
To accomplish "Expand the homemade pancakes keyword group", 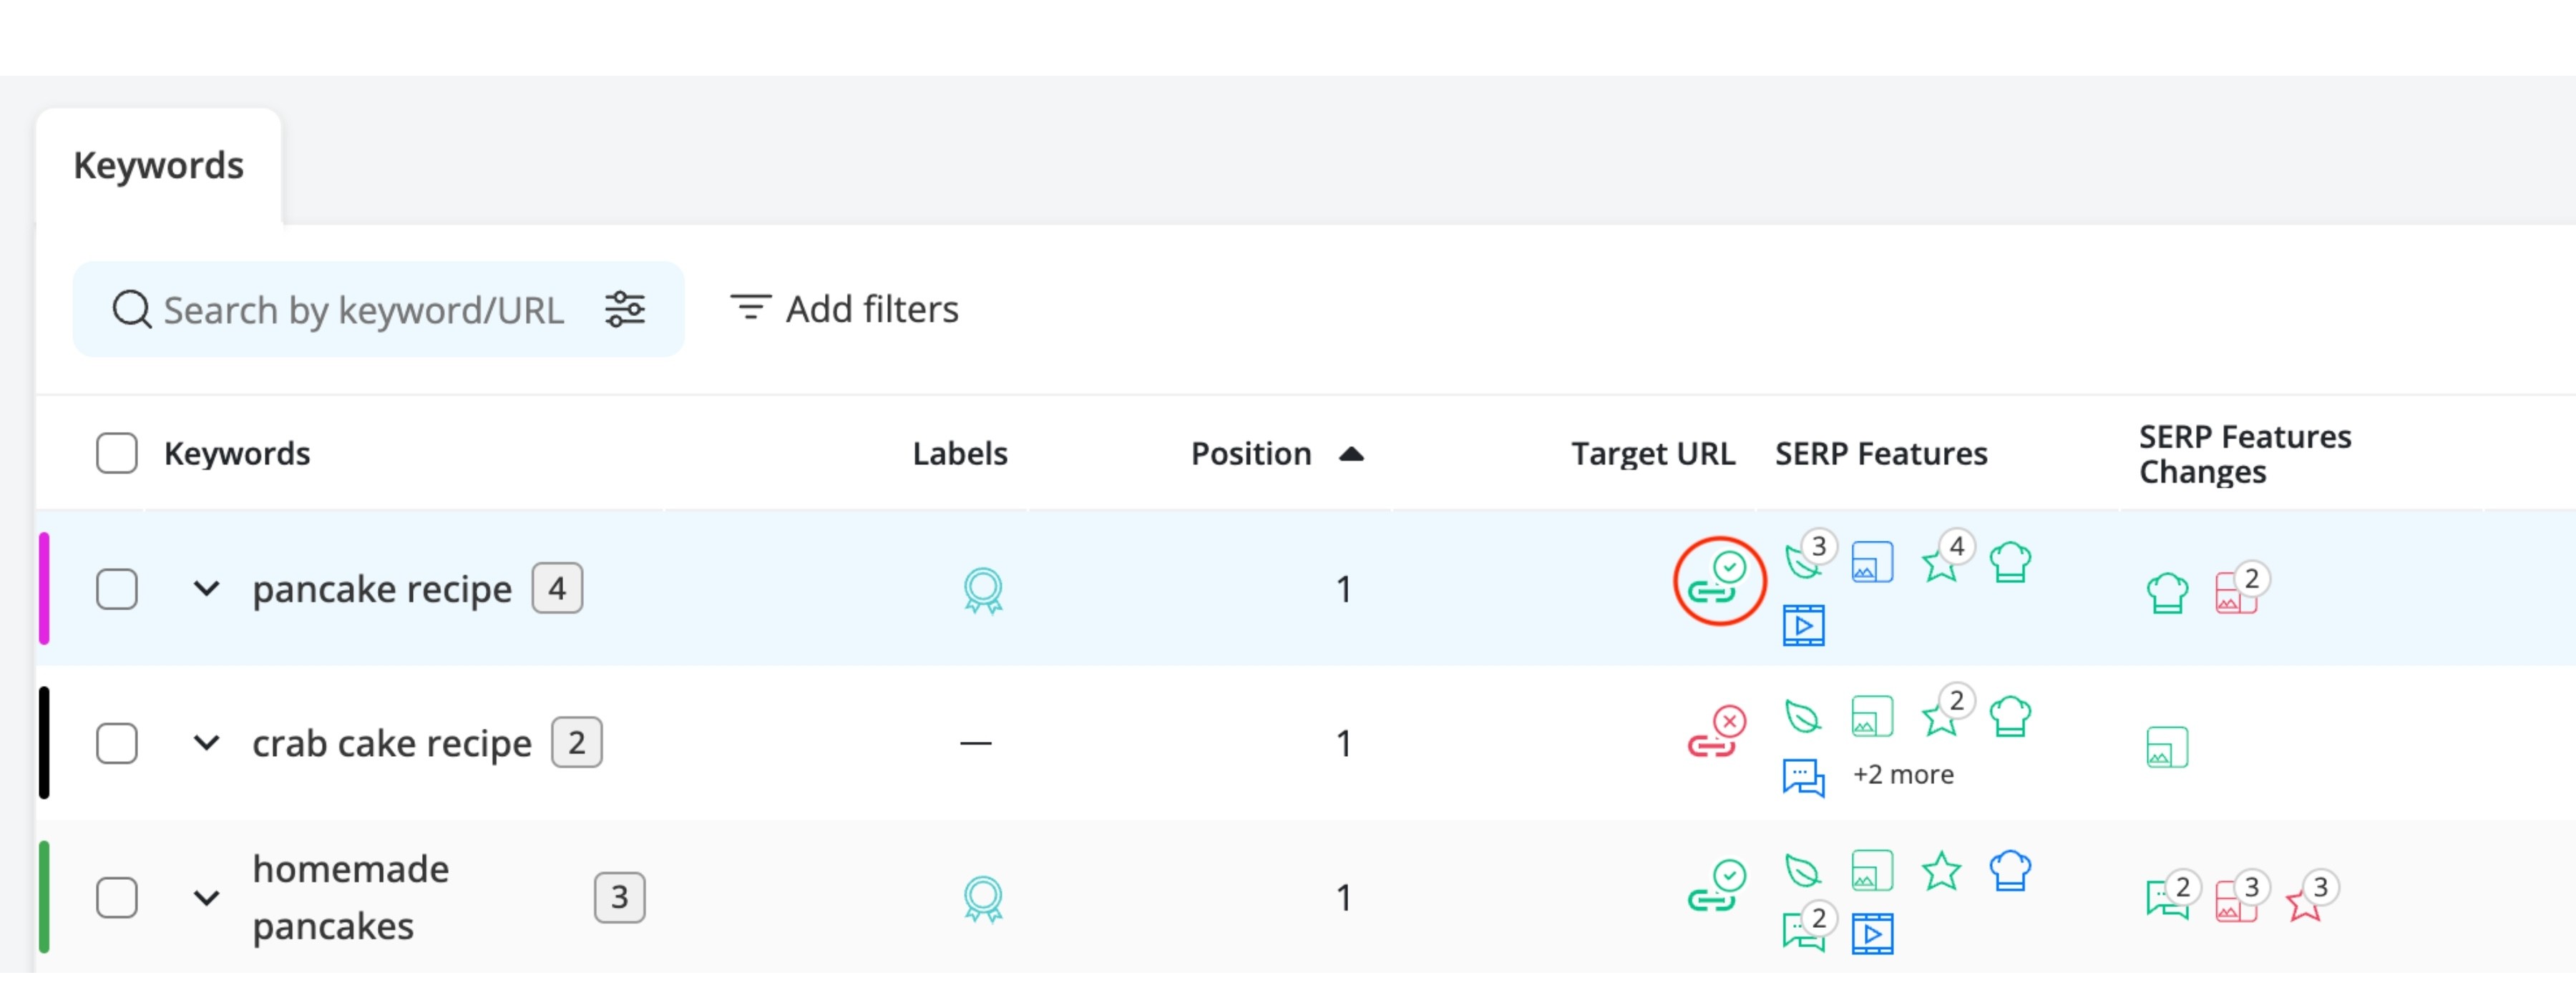I will pyautogui.click(x=206, y=897).
